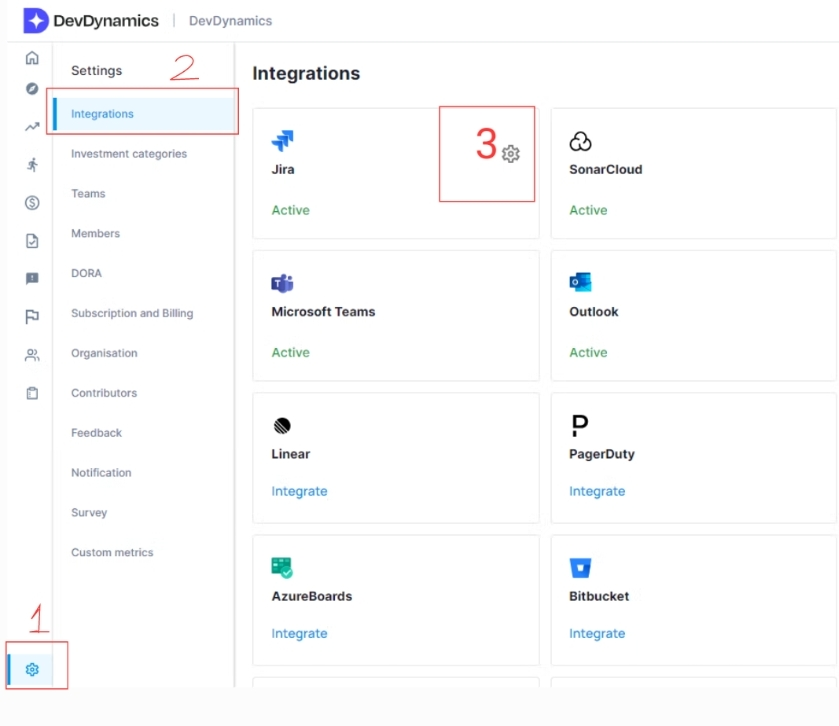Click the AzureBoards card title
The width and height of the screenshot is (839, 726).
(x=311, y=597)
